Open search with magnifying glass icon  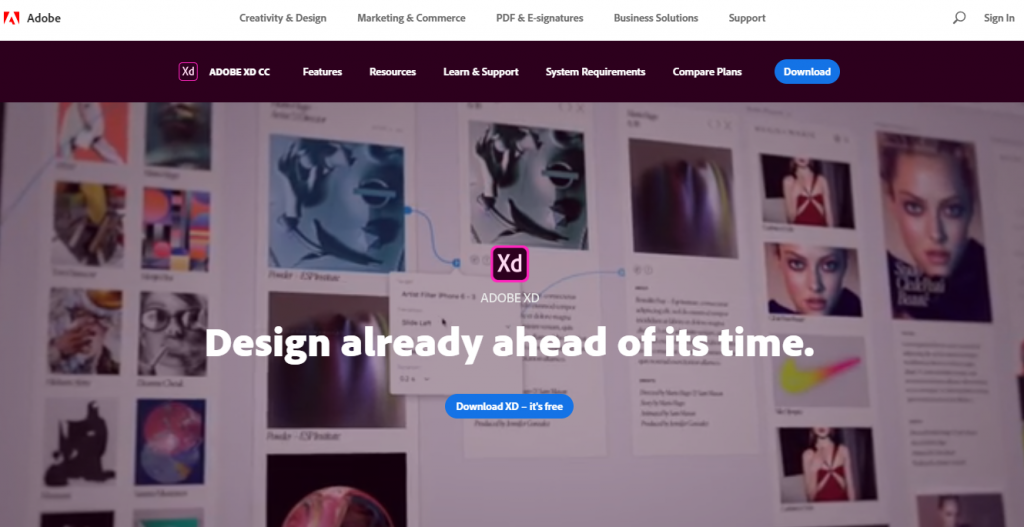[x=959, y=18]
